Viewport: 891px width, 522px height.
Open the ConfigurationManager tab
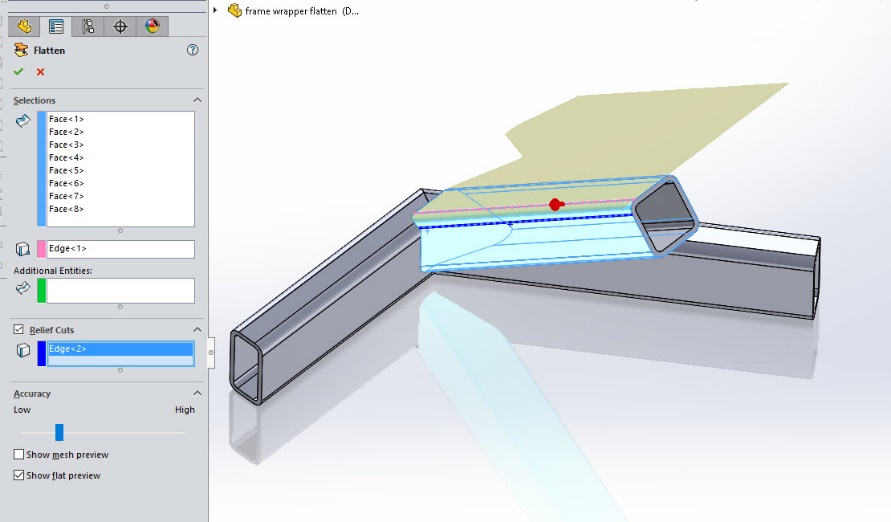(x=88, y=26)
